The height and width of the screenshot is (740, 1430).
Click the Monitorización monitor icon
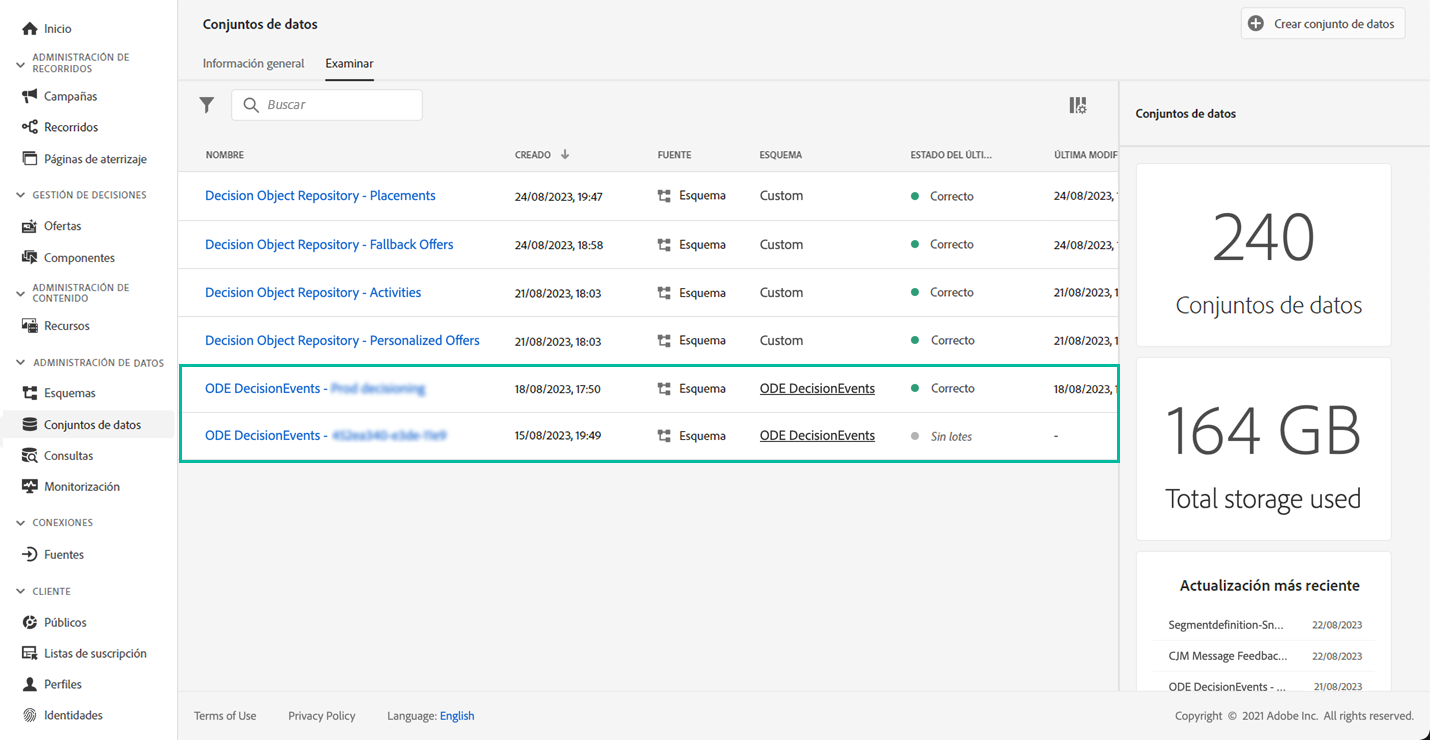[30, 487]
